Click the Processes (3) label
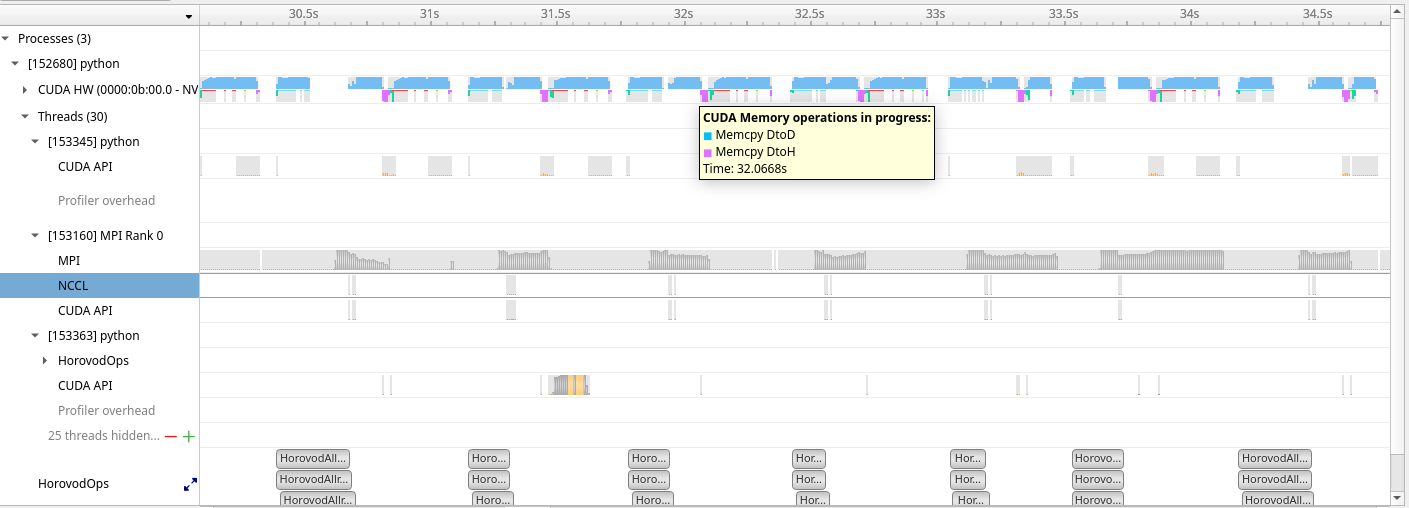The height and width of the screenshot is (508, 1409). [54, 39]
